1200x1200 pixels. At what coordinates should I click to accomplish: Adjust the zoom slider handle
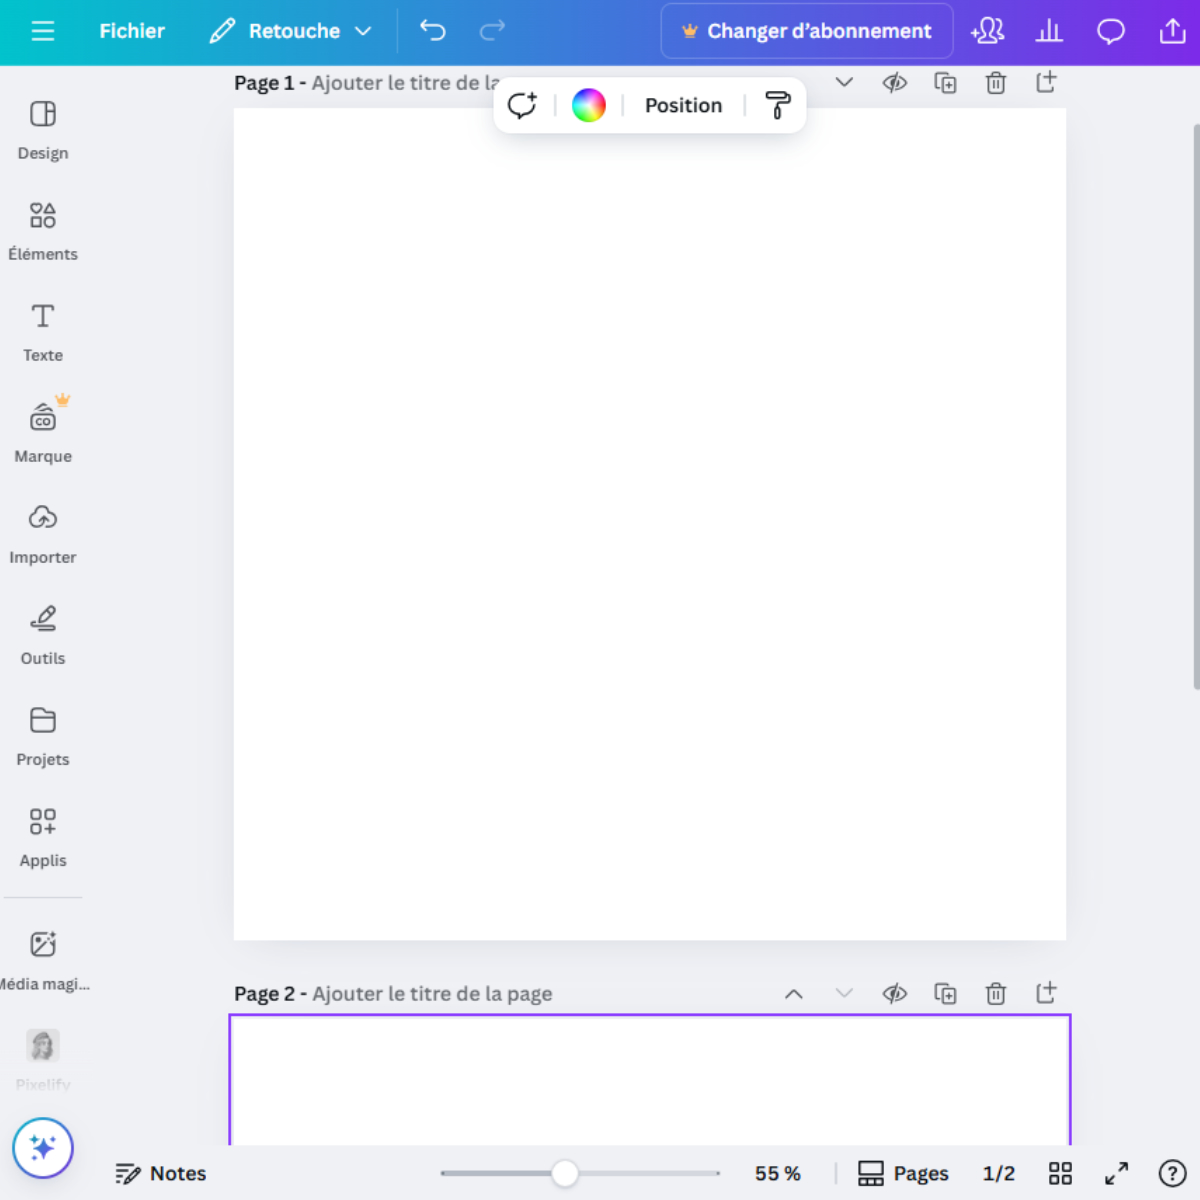pyautogui.click(x=565, y=1173)
